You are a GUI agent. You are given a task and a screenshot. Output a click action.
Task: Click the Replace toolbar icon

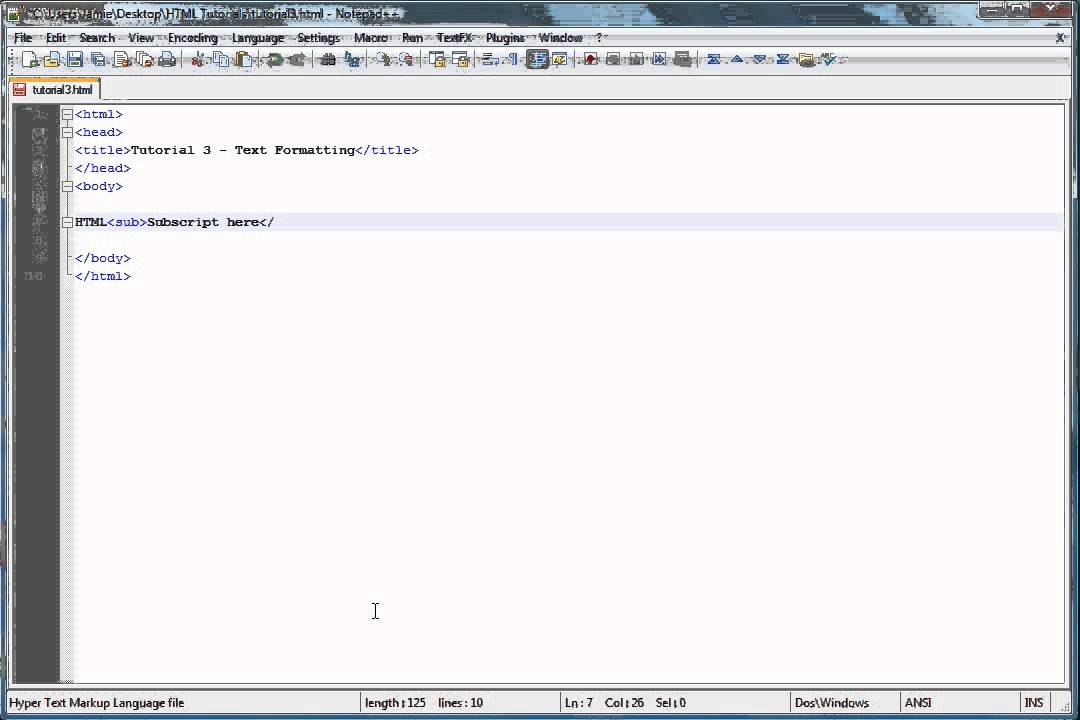(352, 60)
